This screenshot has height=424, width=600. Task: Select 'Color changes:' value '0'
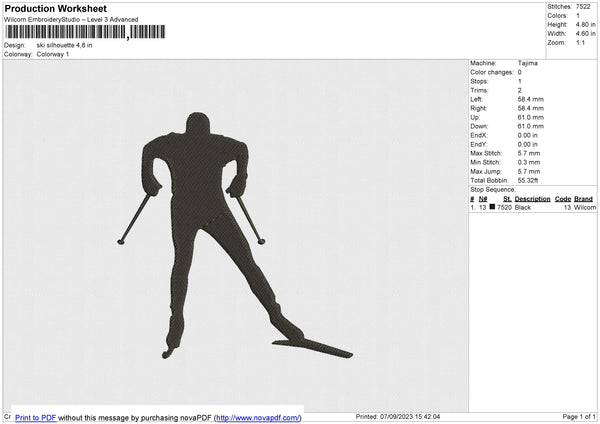point(520,72)
